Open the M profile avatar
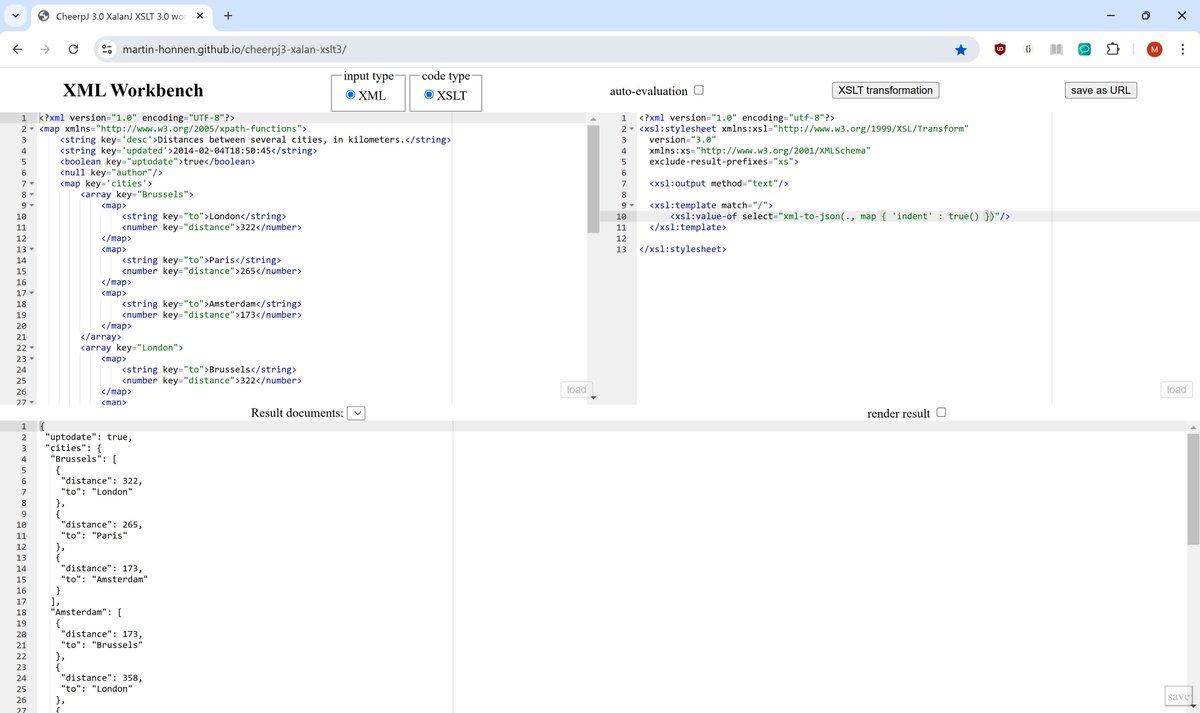The height and width of the screenshot is (713, 1200). tap(1154, 49)
